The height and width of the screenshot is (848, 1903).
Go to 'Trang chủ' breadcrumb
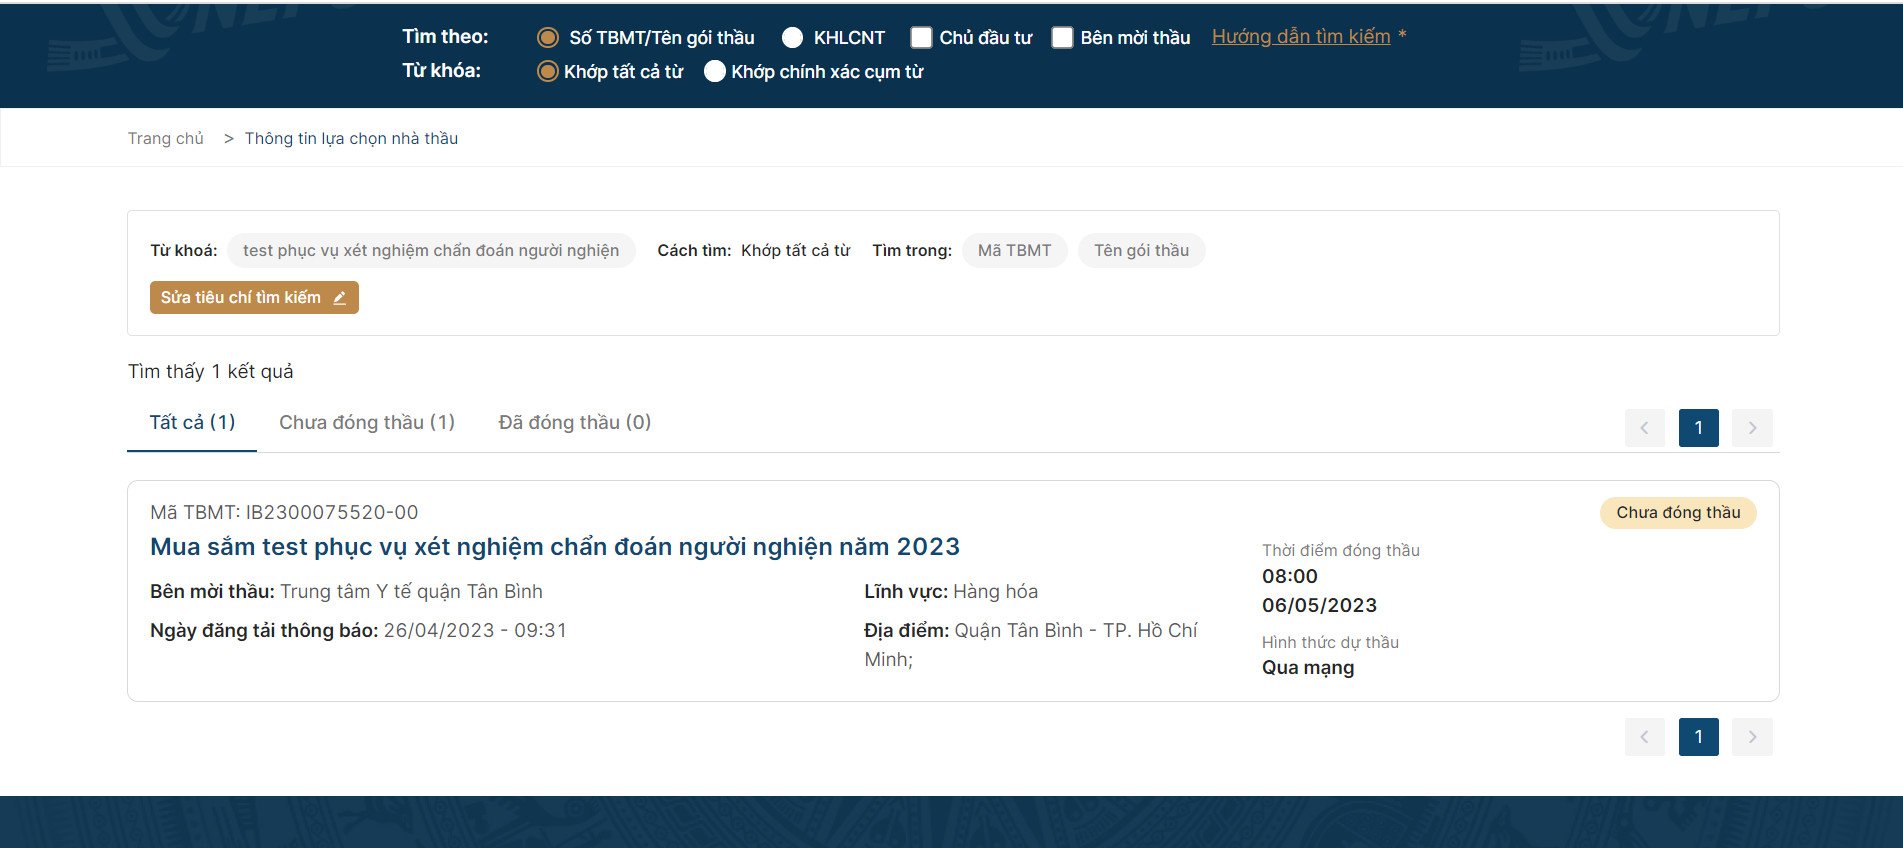click(x=166, y=138)
